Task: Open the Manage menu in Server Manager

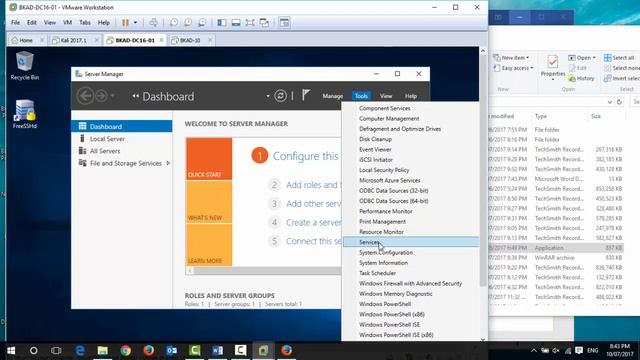Action: [x=333, y=96]
